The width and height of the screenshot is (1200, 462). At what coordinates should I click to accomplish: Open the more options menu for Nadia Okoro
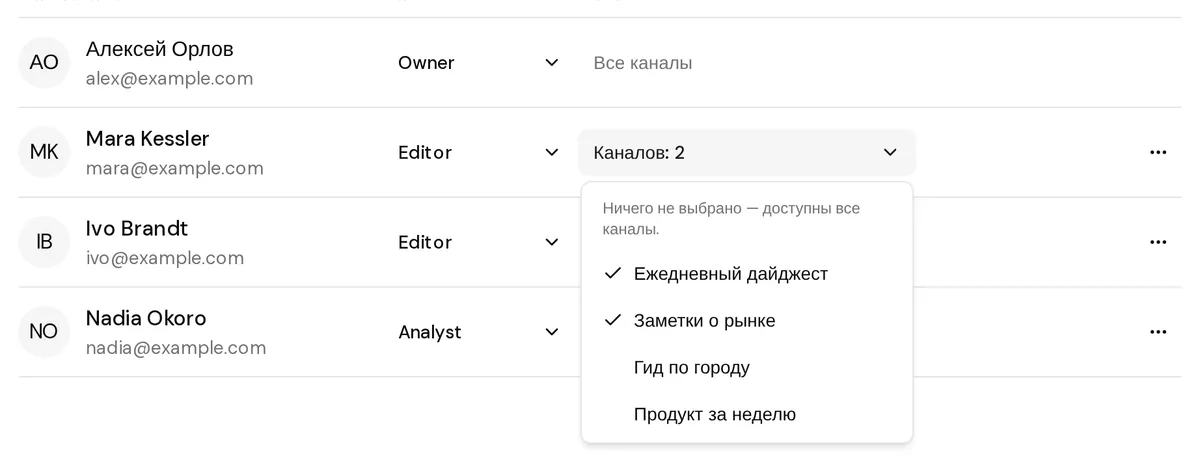coord(1158,332)
